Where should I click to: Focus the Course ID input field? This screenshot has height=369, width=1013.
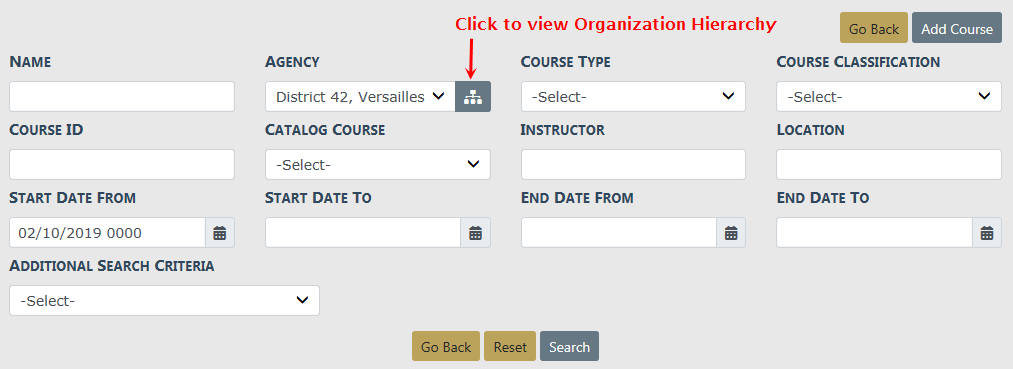[122, 165]
